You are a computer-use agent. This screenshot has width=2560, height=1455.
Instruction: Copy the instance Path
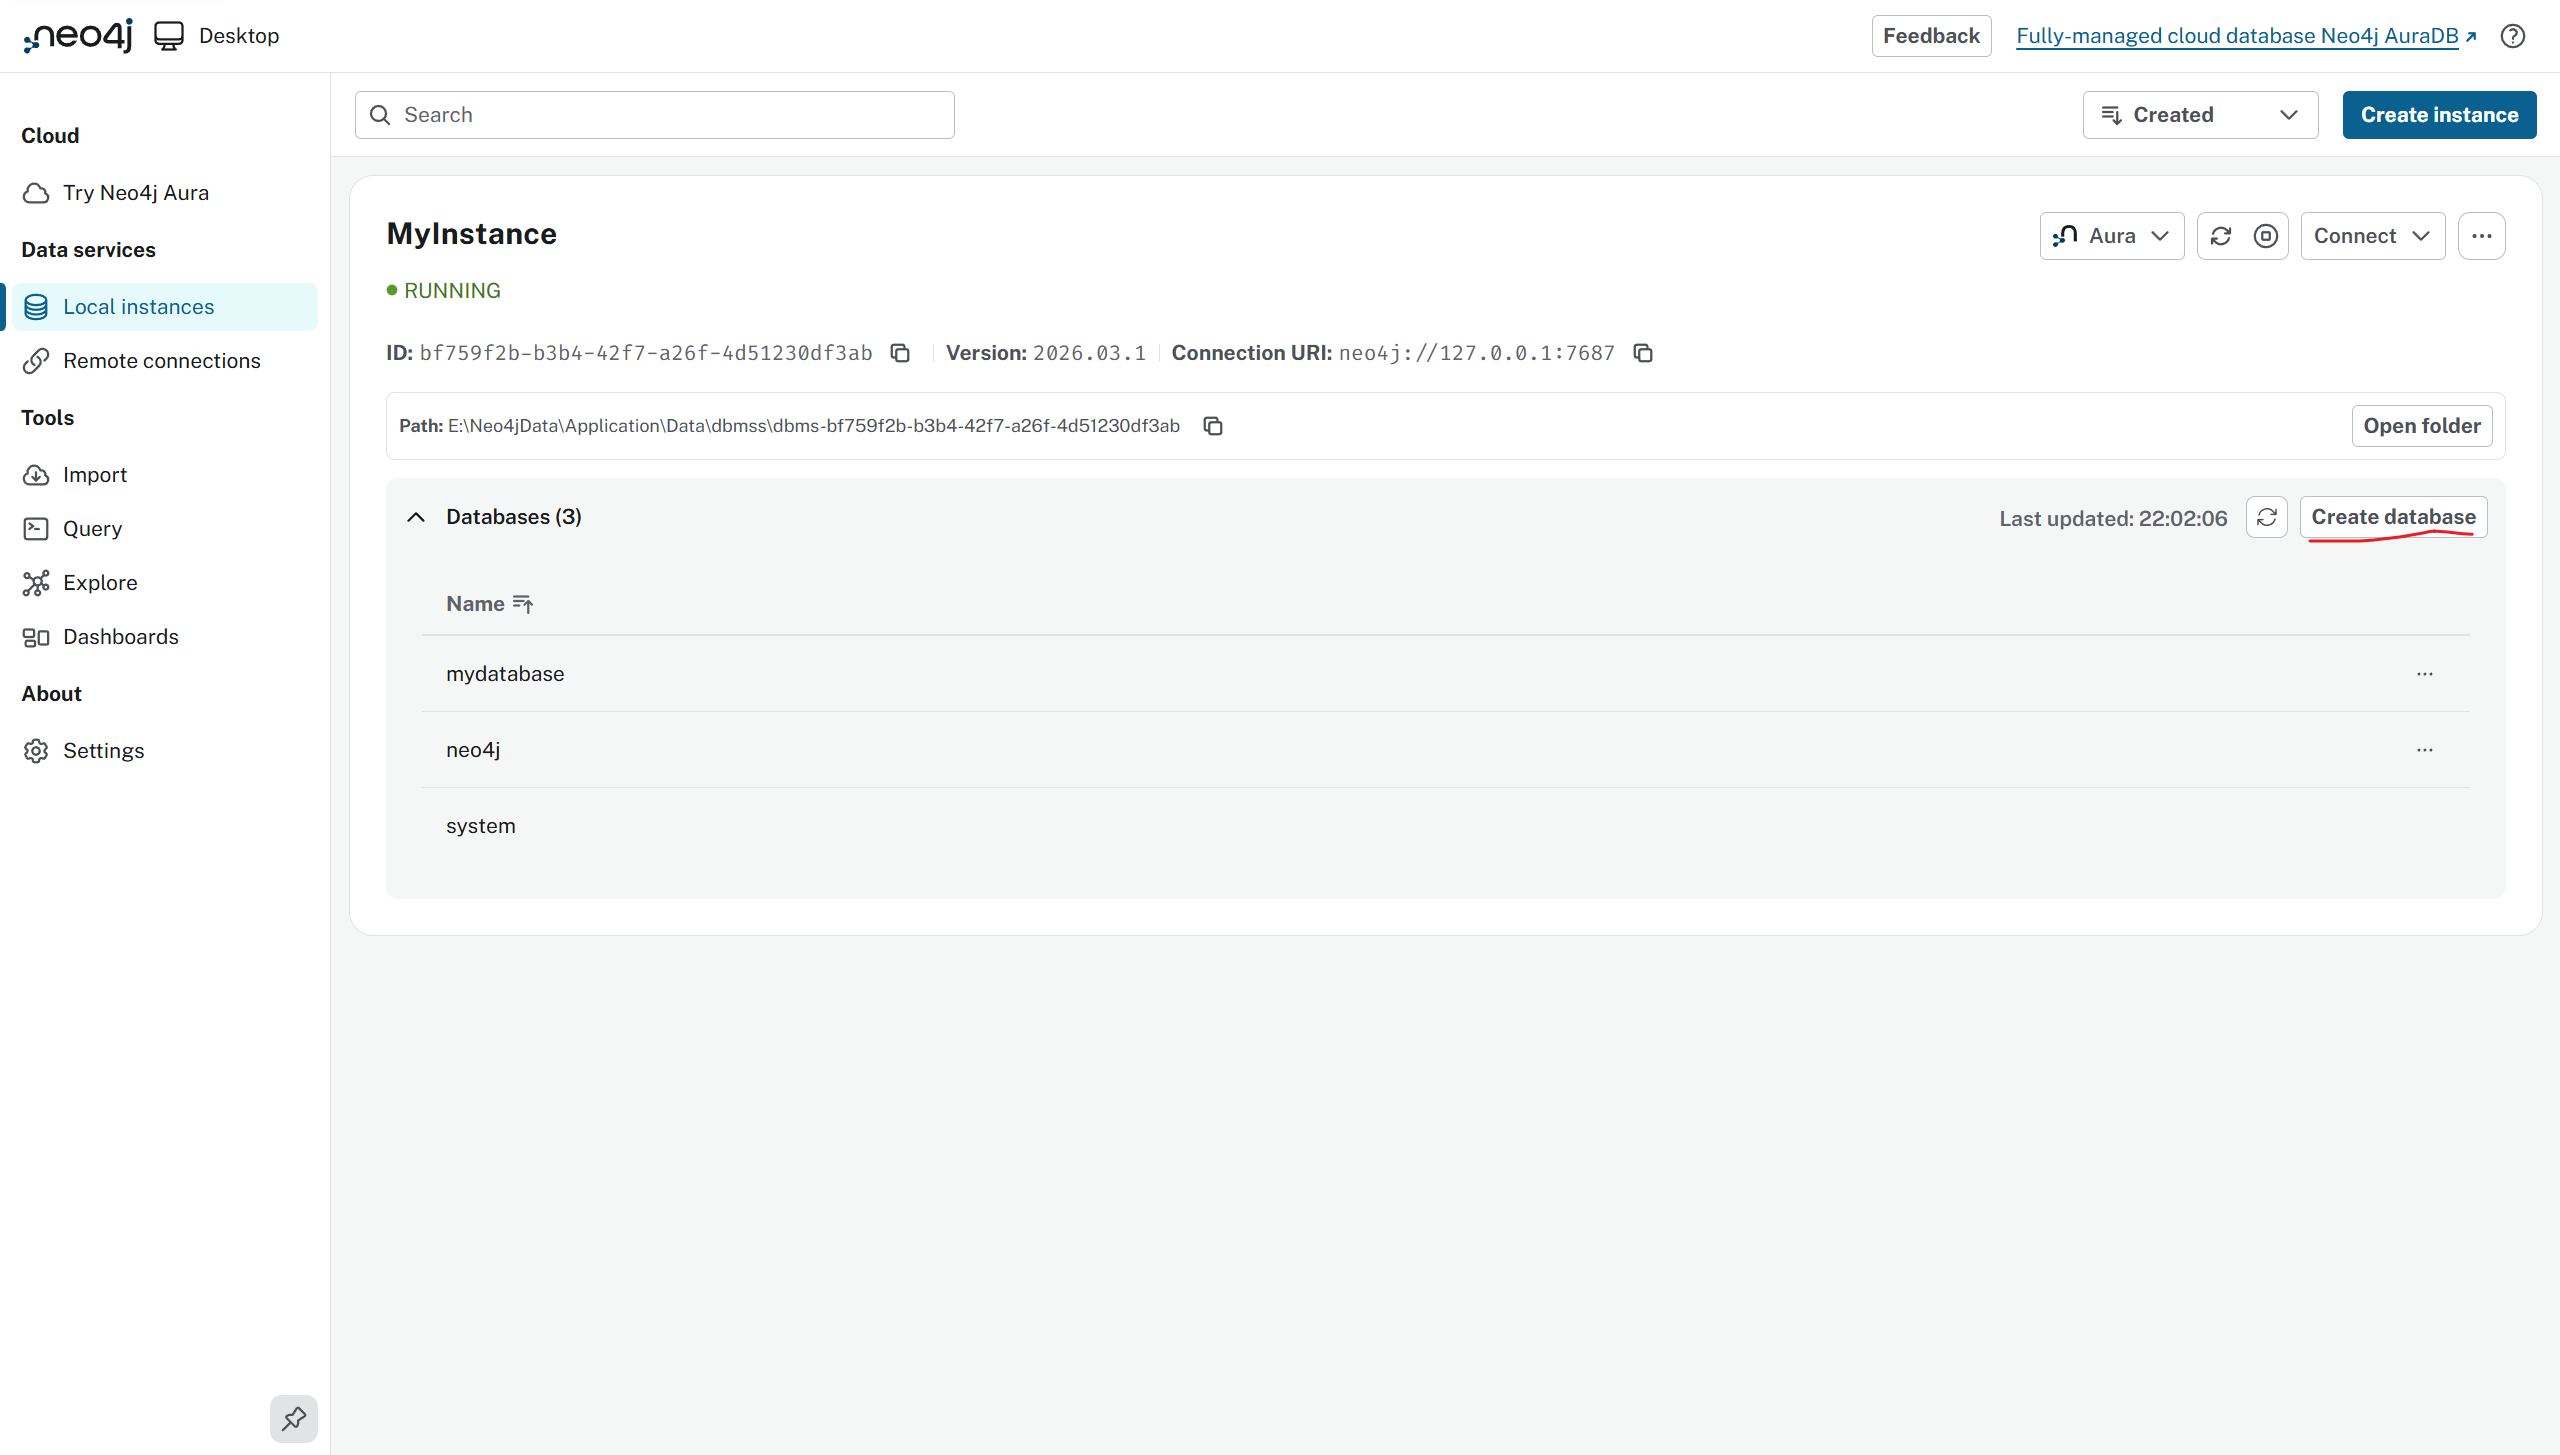[x=1213, y=426]
